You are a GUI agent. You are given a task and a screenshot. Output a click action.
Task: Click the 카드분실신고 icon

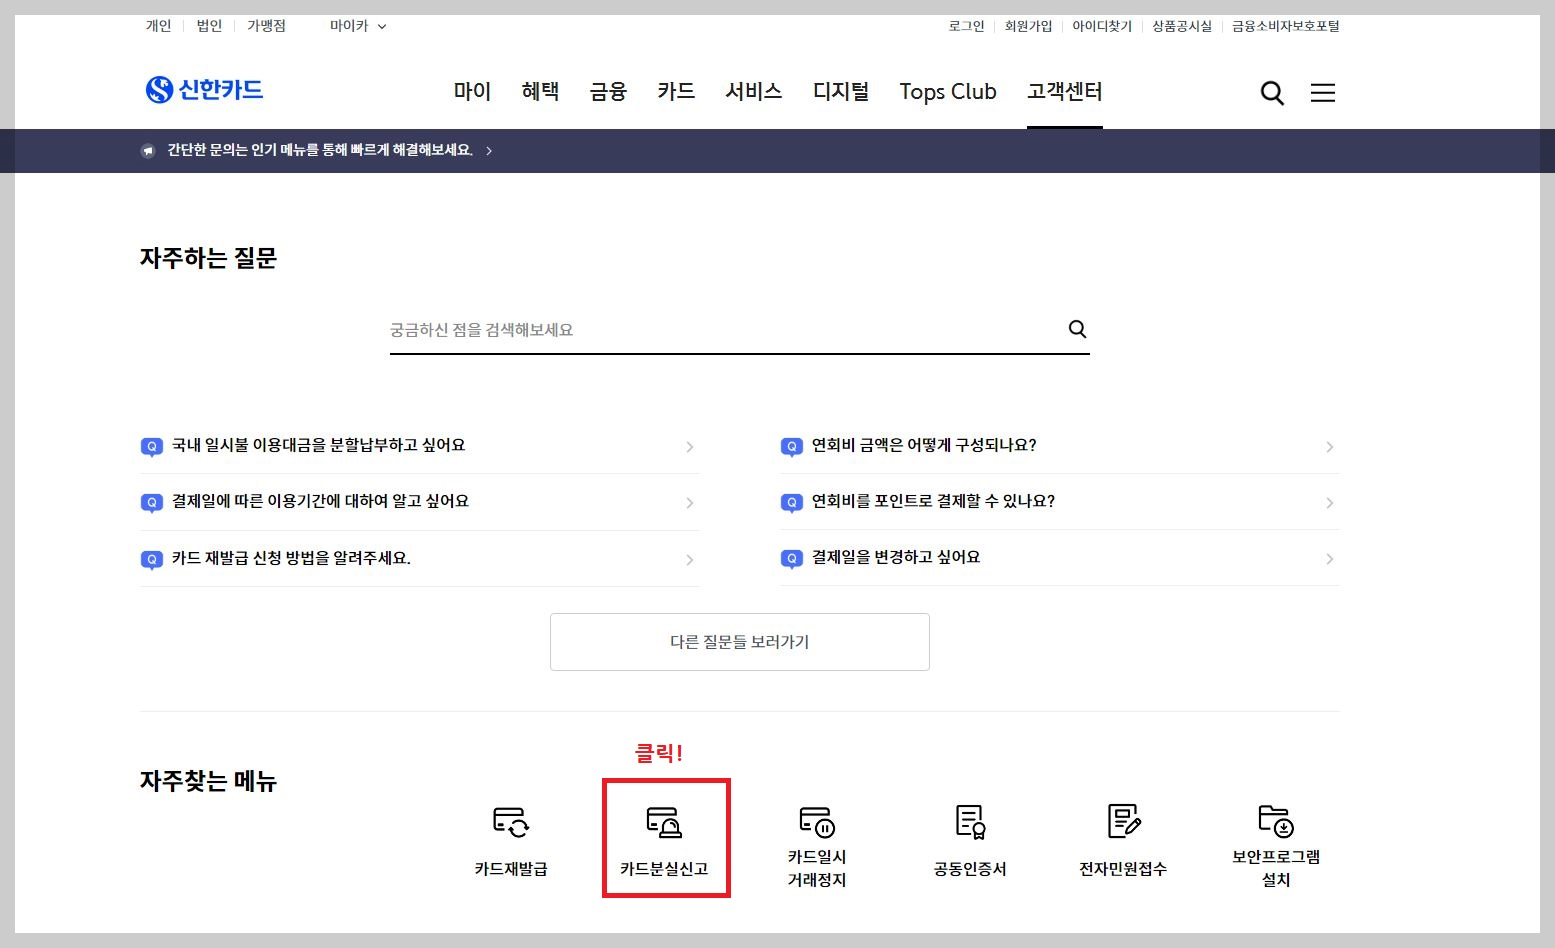664,822
